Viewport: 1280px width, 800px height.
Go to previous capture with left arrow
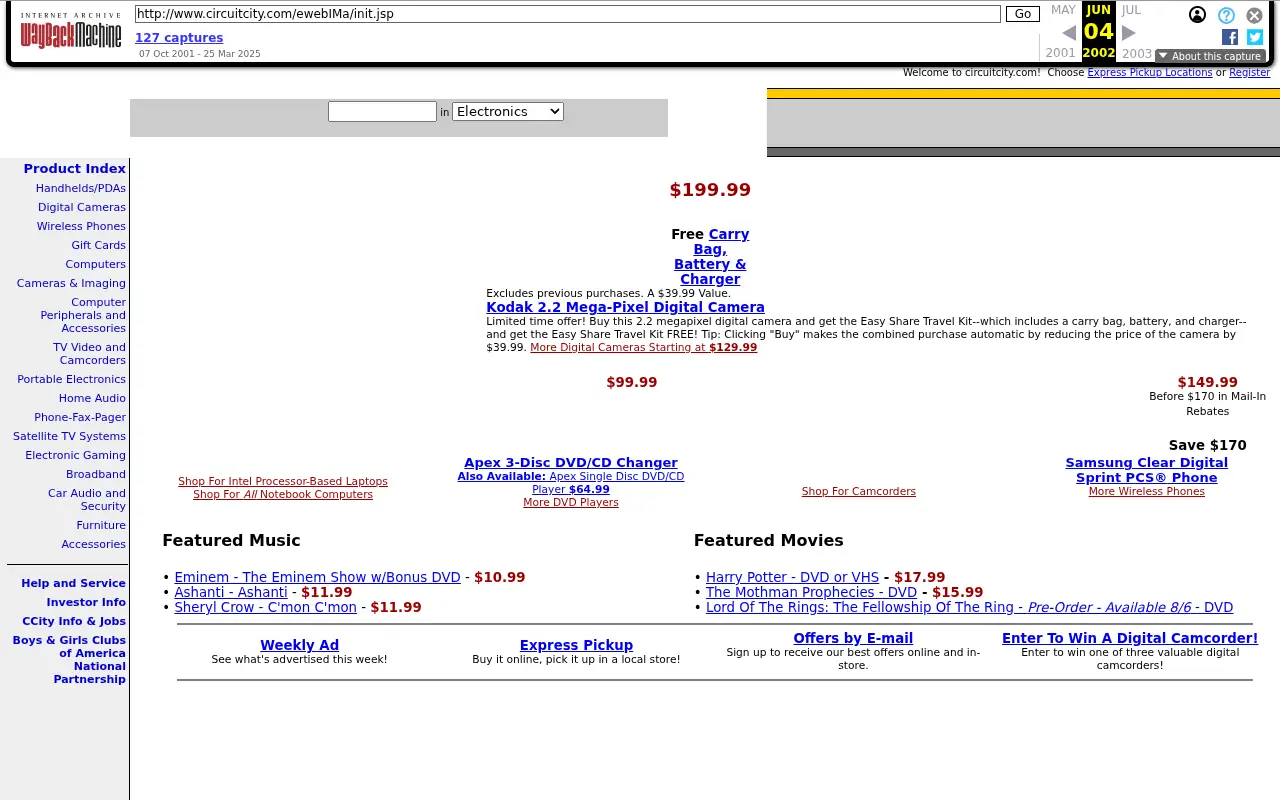click(1068, 33)
